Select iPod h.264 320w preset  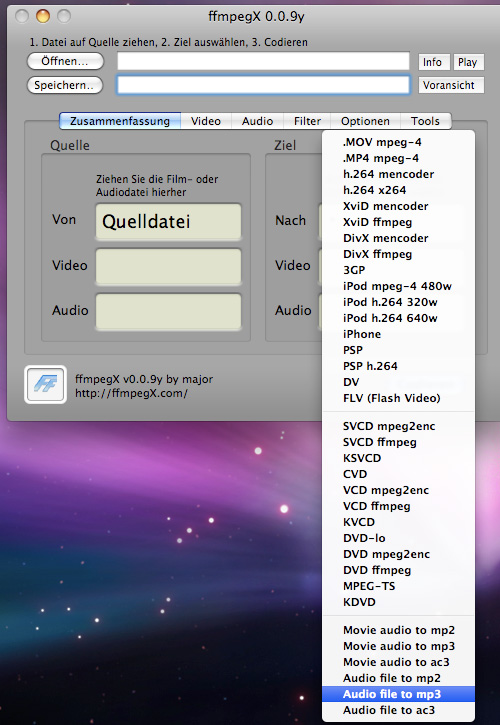pyautogui.click(x=398, y=302)
